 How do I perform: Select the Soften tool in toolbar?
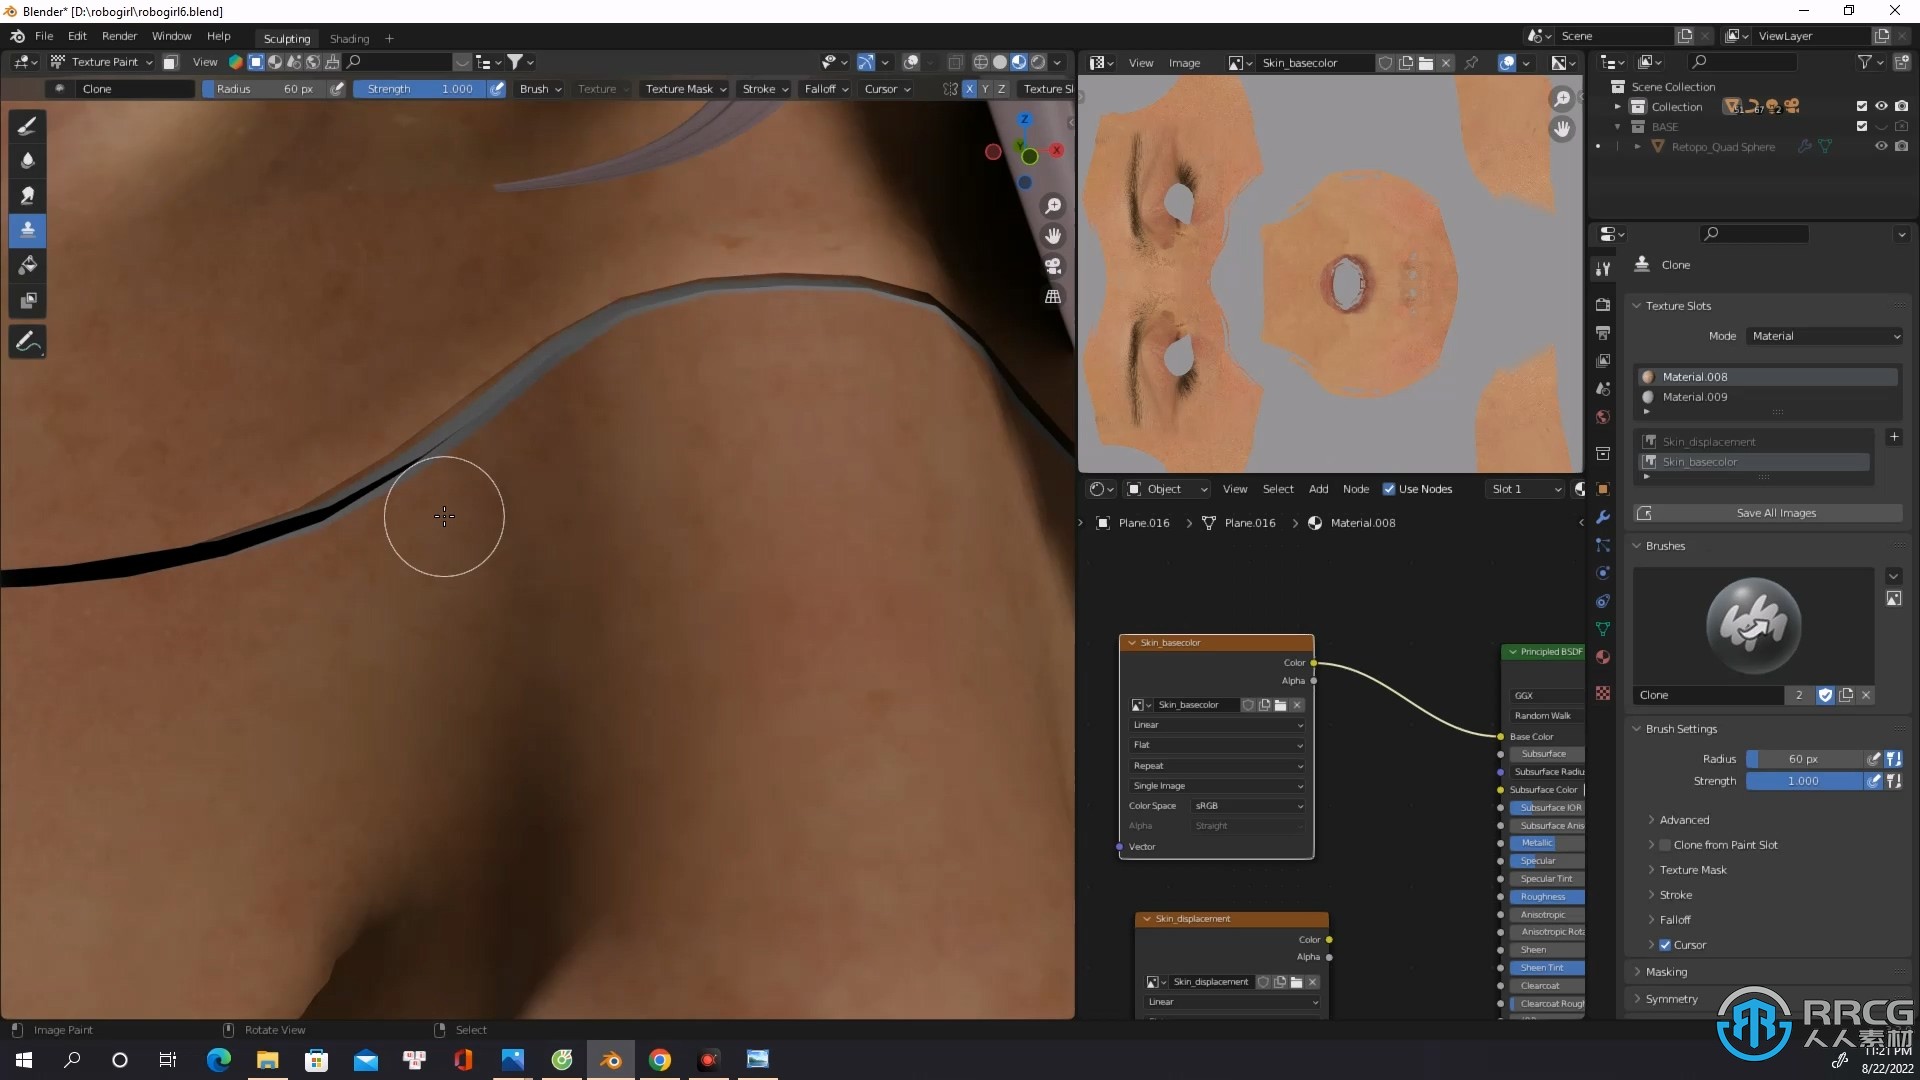(x=28, y=160)
